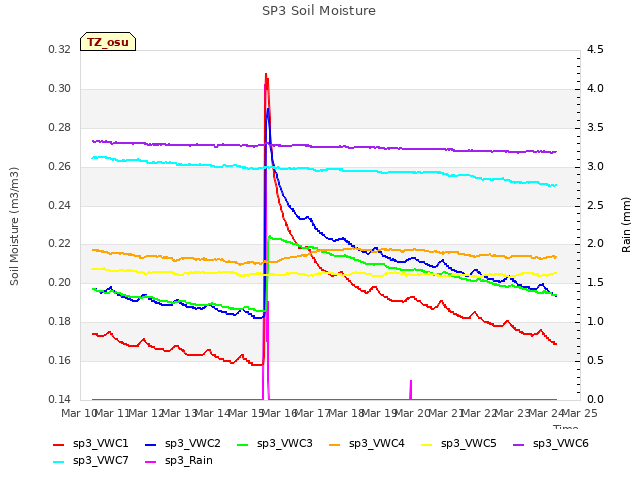The width and height of the screenshot is (640, 480).
Task: Click the Mar 25 x-axis tick label
Action: coord(580,413)
